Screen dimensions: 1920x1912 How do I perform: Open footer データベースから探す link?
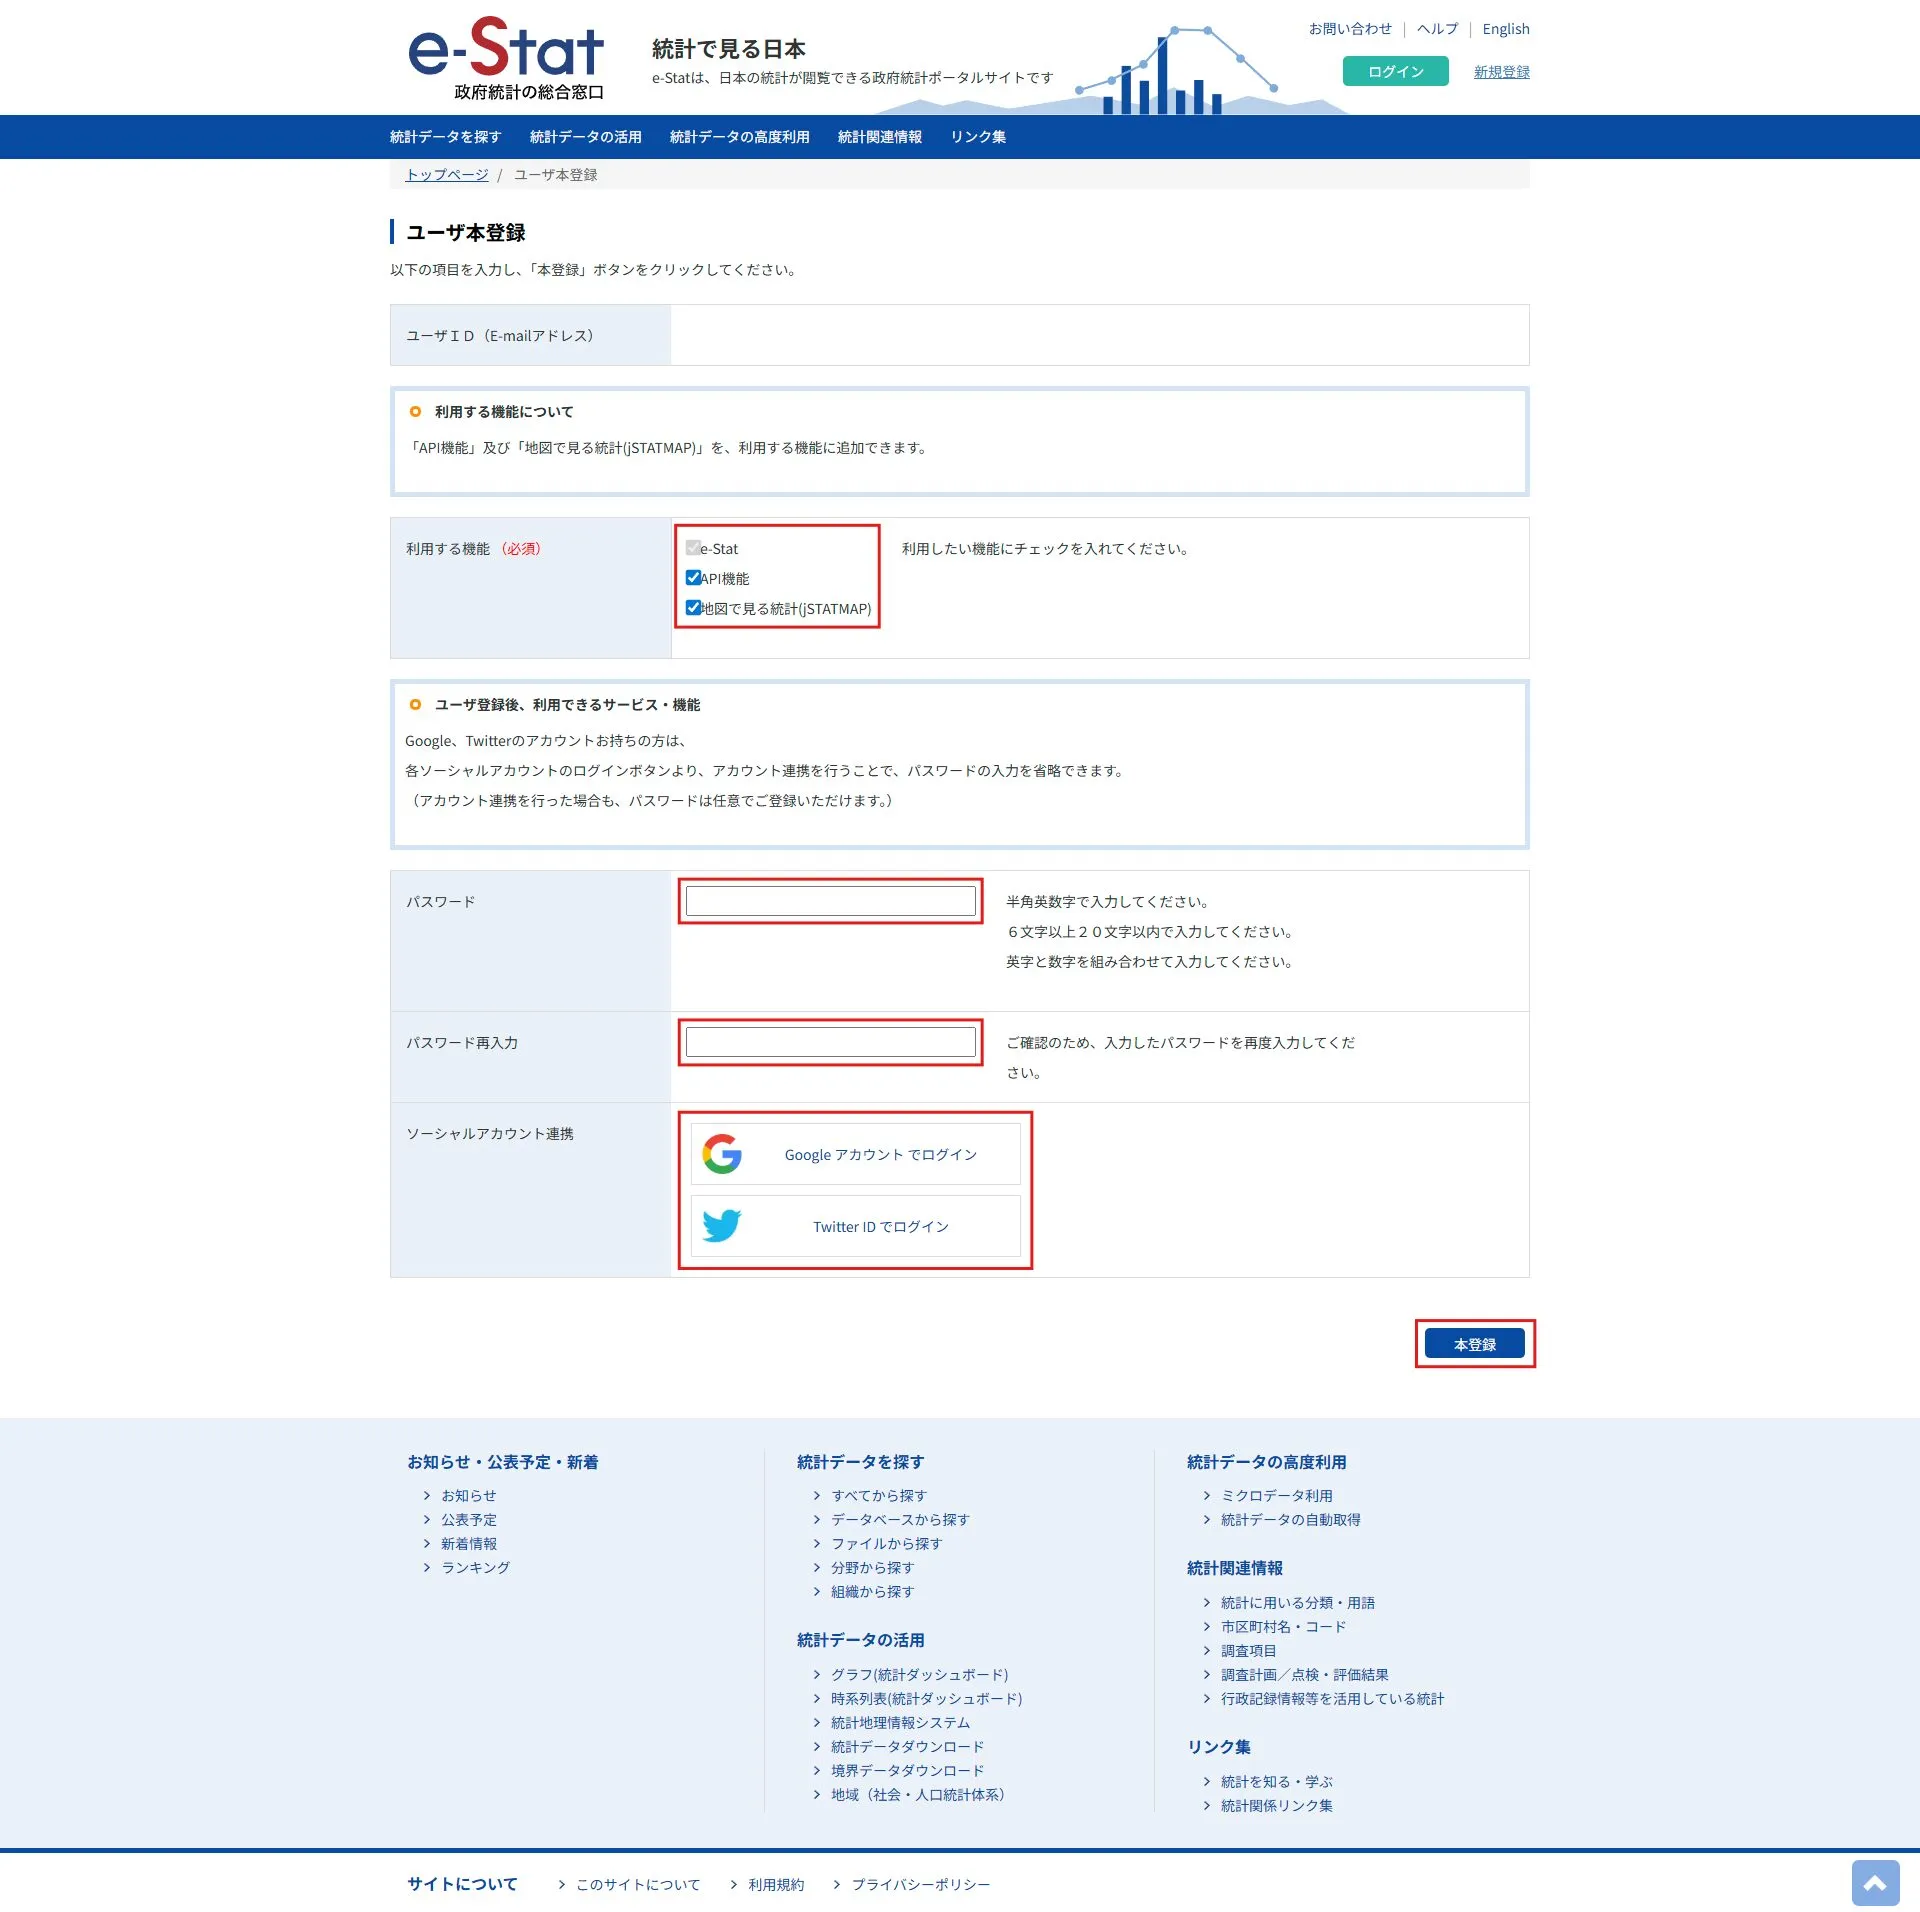(x=900, y=1519)
